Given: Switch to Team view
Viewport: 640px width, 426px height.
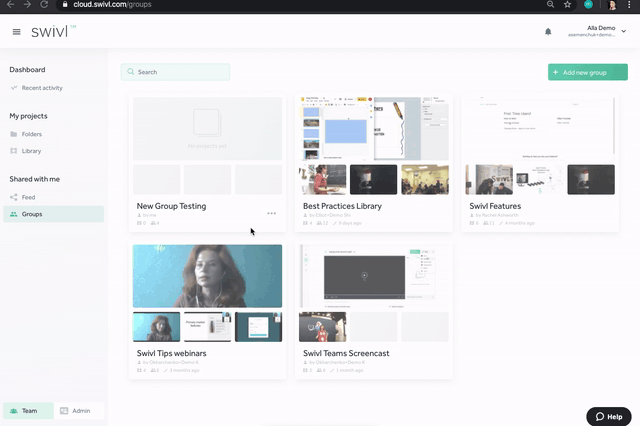Looking at the screenshot, I should click(x=26, y=410).
